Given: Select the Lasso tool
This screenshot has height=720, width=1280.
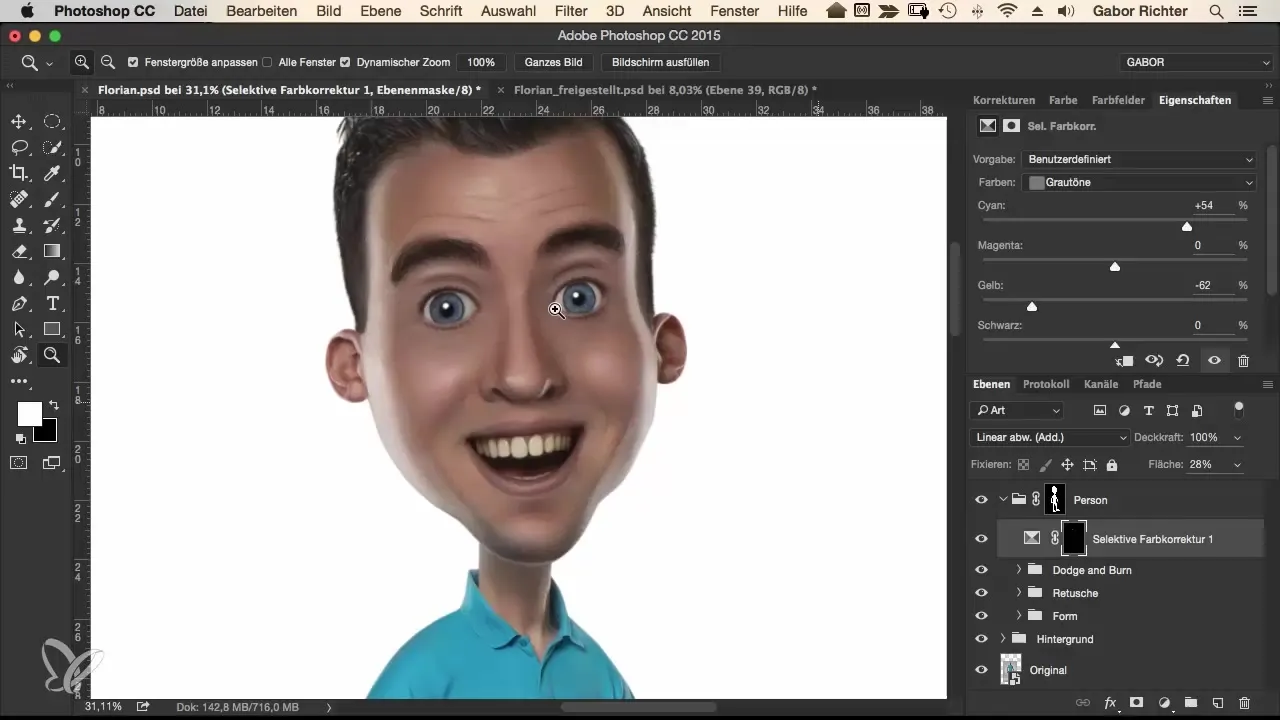Looking at the screenshot, I should click(x=19, y=147).
